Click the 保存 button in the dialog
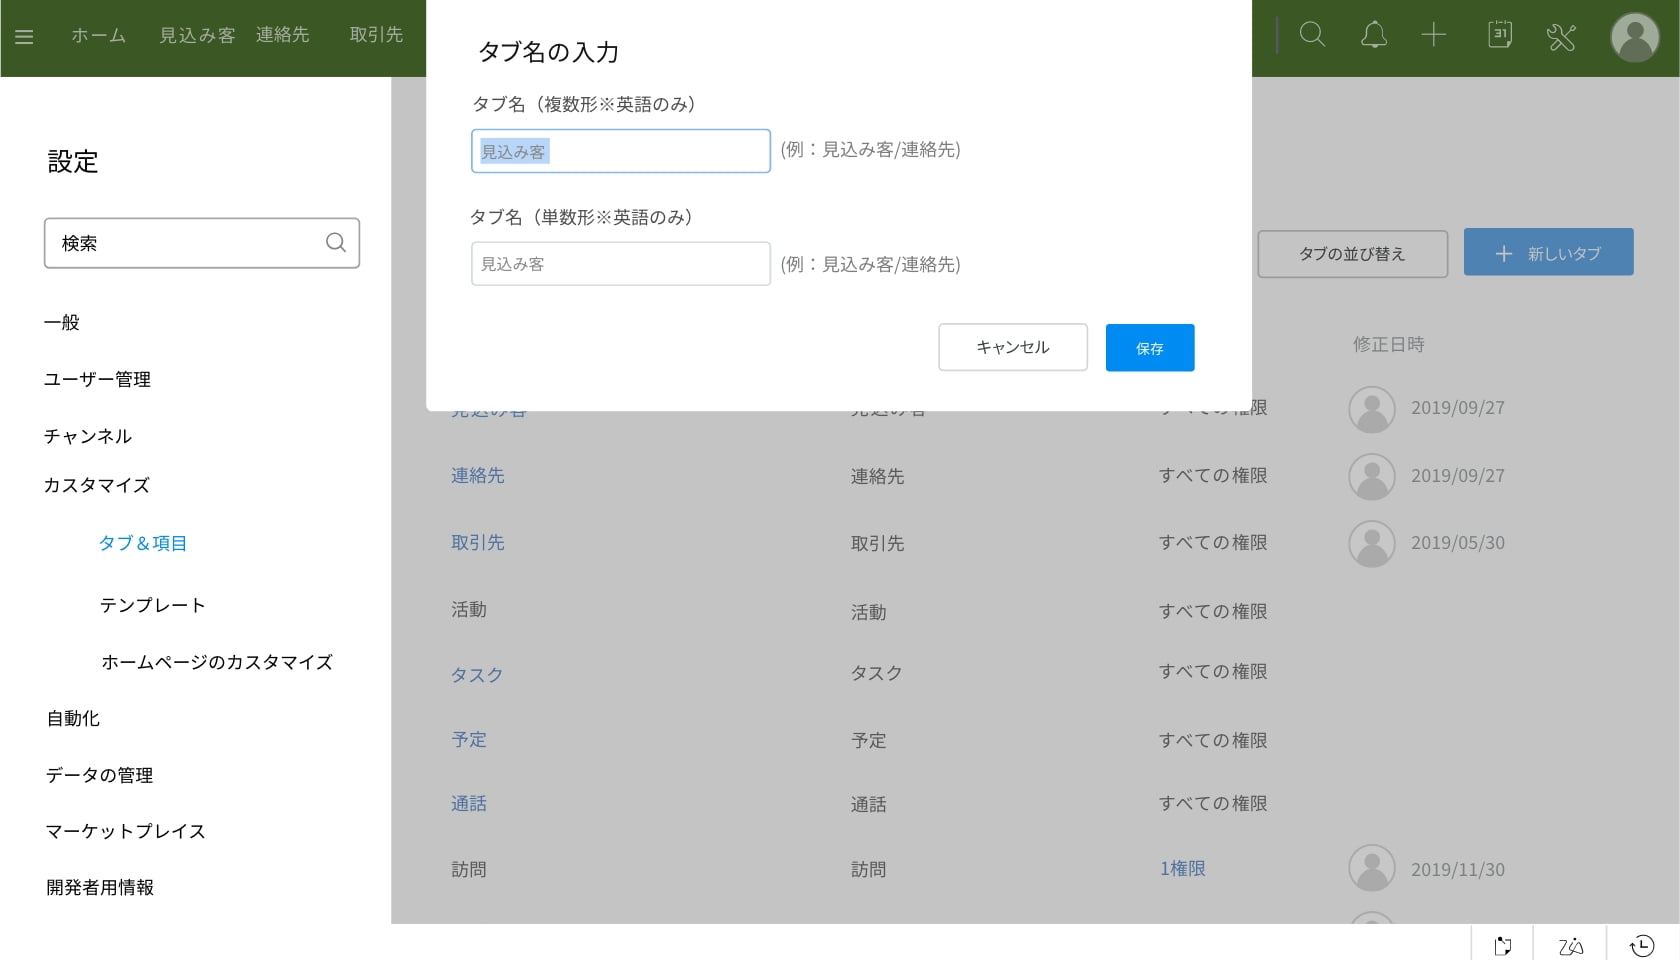The width and height of the screenshot is (1680, 960). click(x=1149, y=348)
